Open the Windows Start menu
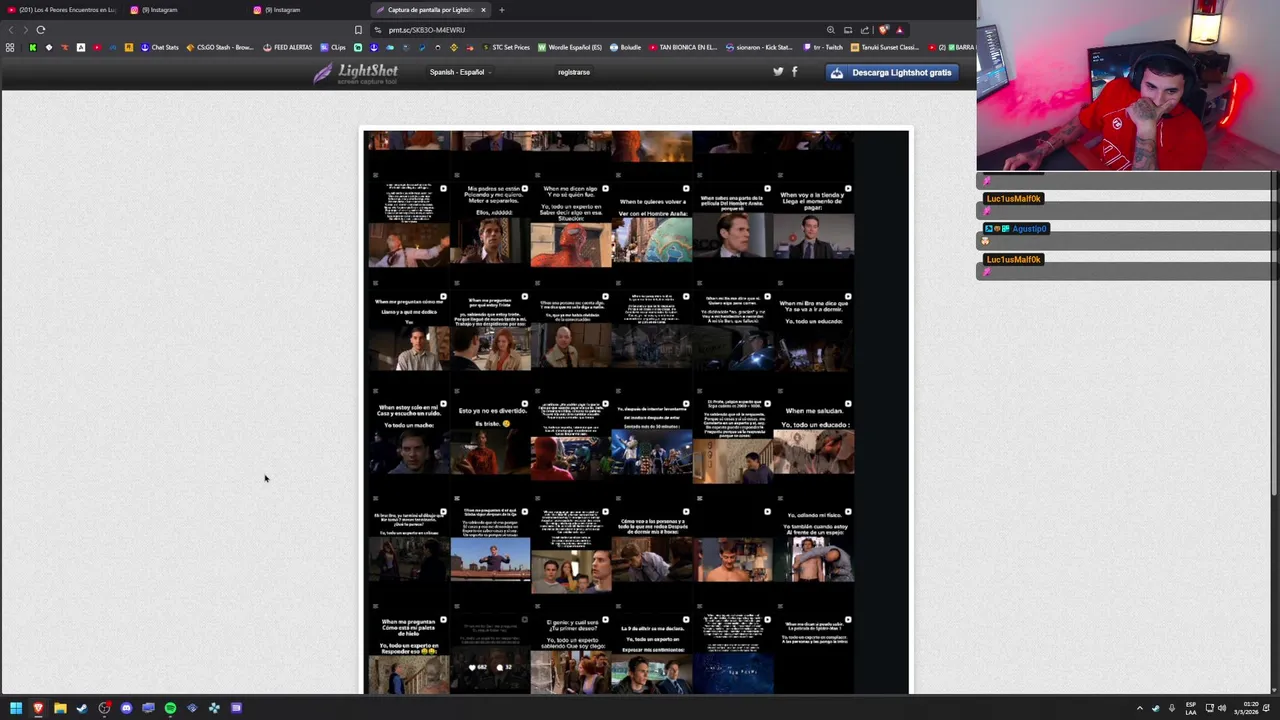This screenshot has width=1280, height=720. (x=16, y=708)
